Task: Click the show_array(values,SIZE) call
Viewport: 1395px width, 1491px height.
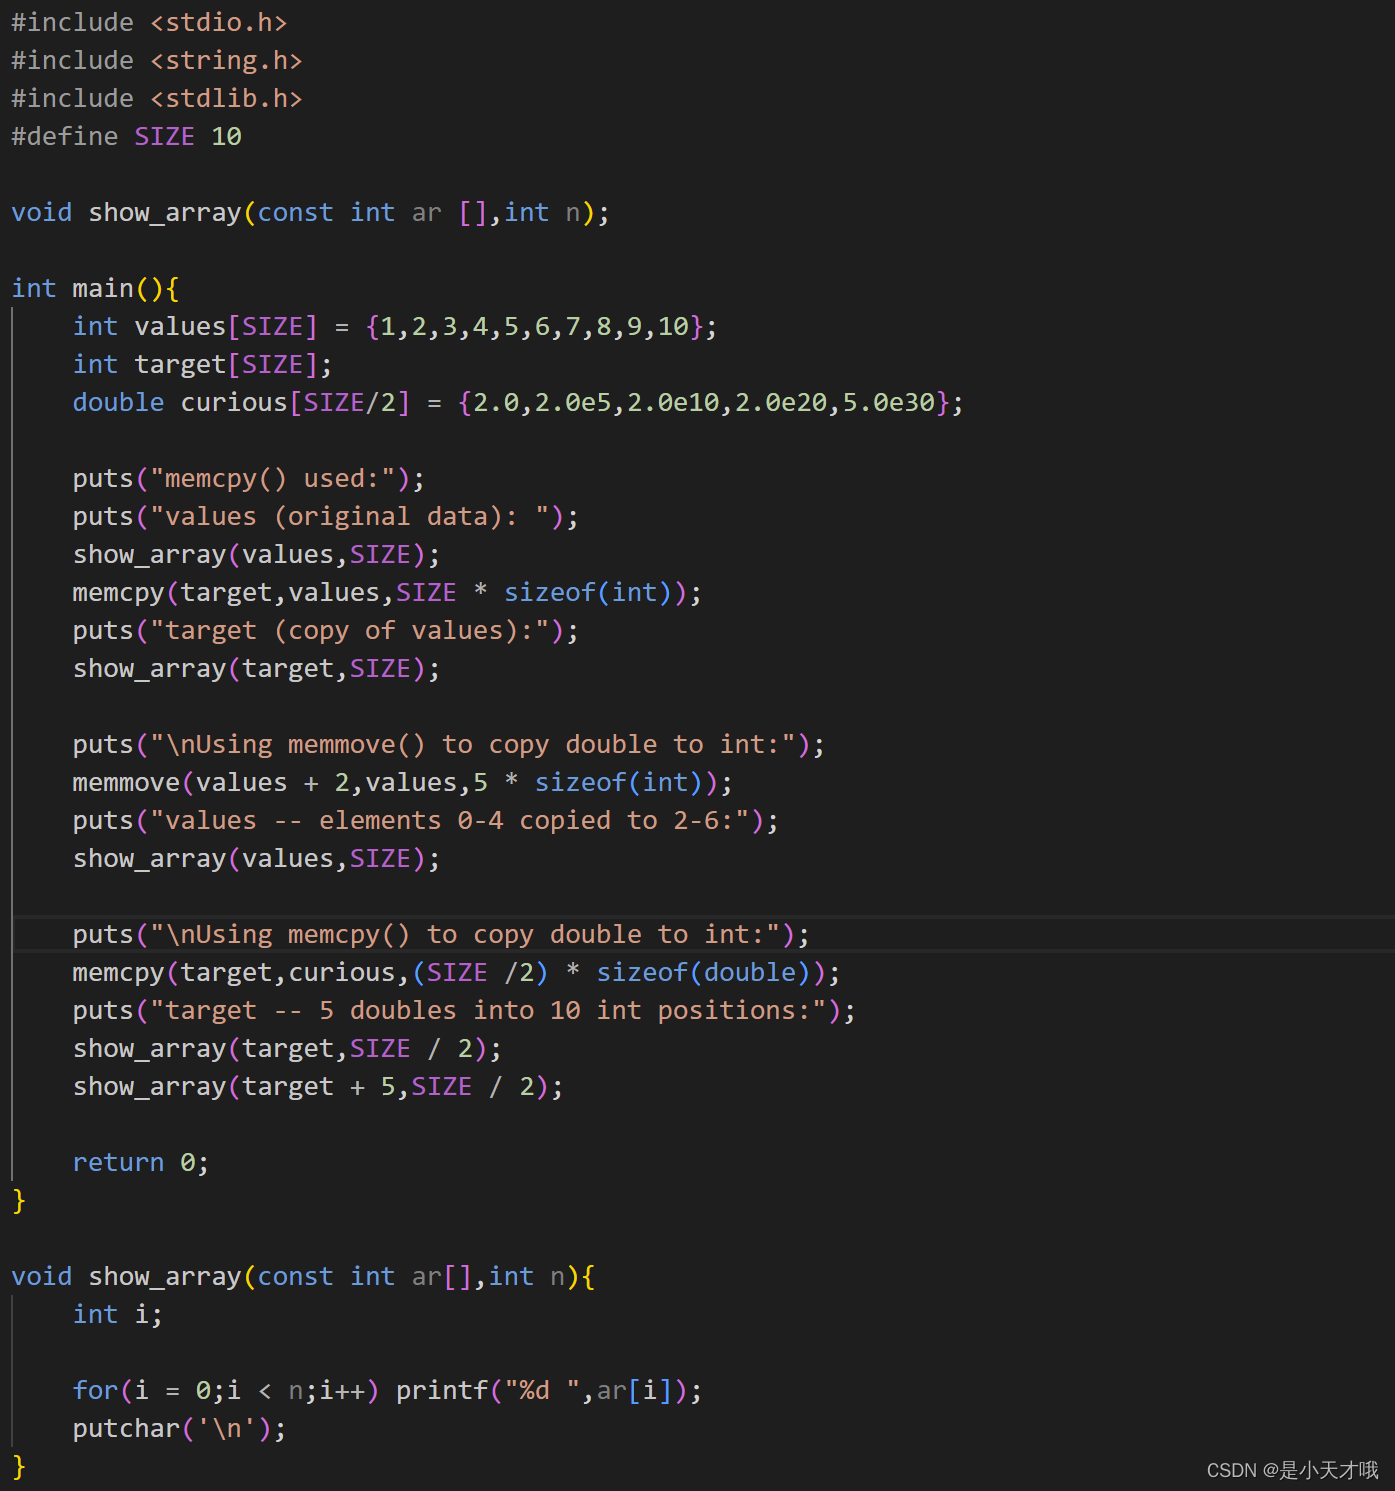Action: click(255, 554)
